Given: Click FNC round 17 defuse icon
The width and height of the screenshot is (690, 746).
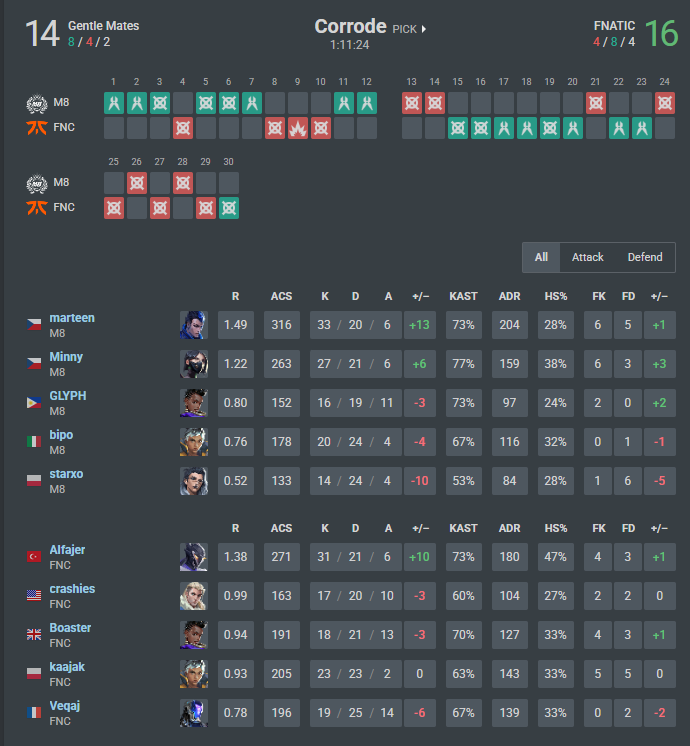Looking at the screenshot, I should [x=503, y=128].
